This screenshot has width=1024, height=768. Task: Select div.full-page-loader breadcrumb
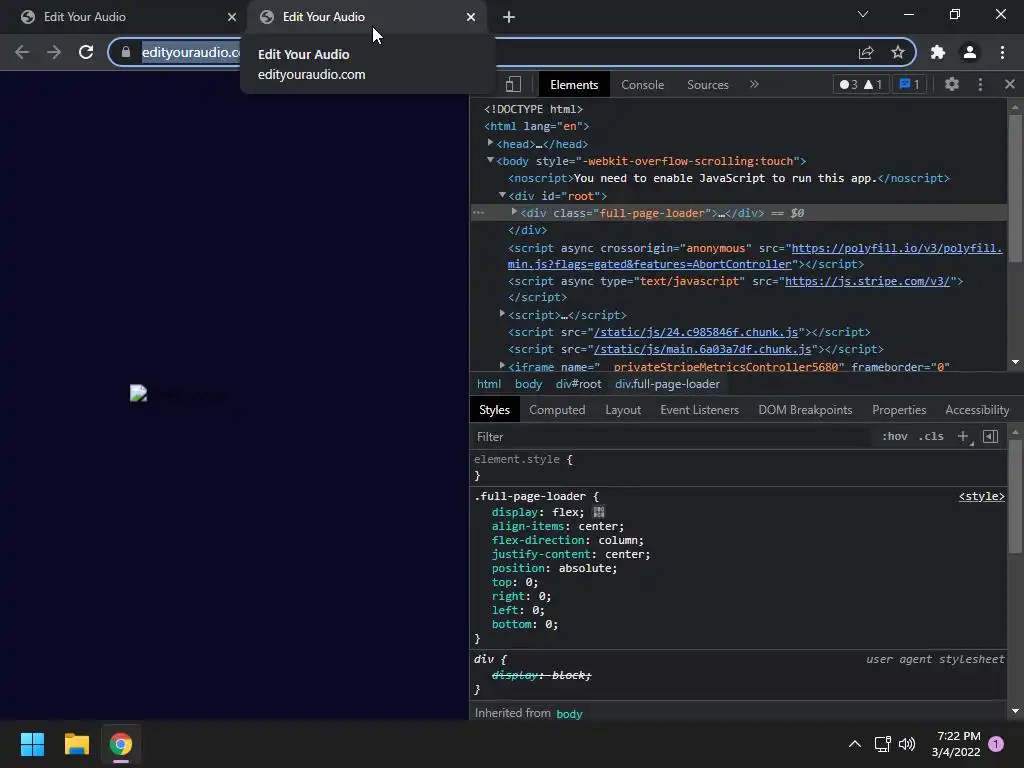click(667, 384)
